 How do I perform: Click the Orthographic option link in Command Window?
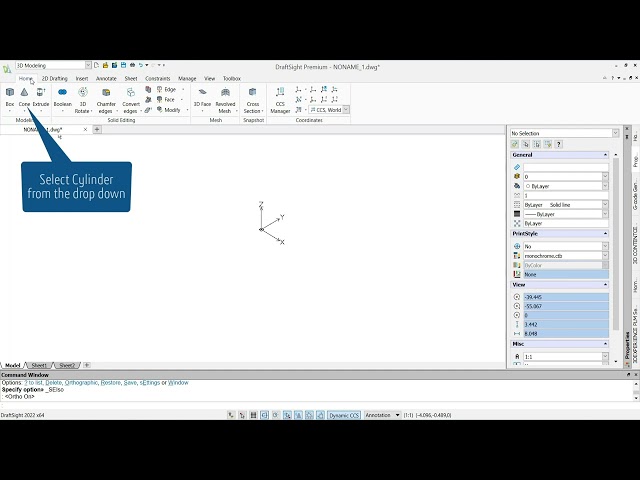81,383
